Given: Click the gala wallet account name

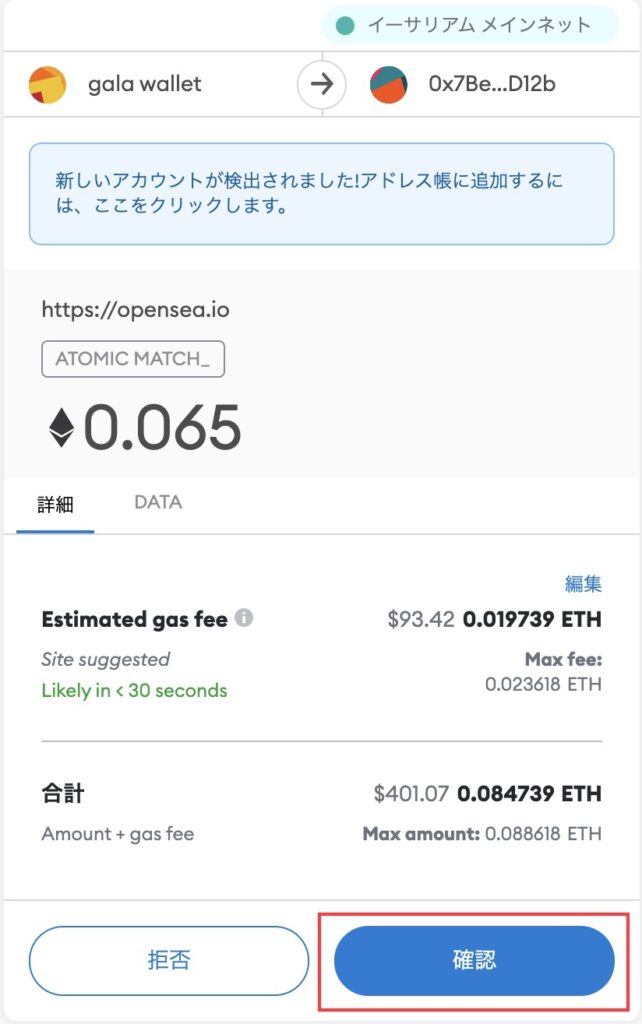Looking at the screenshot, I should pyautogui.click(x=144, y=84).
